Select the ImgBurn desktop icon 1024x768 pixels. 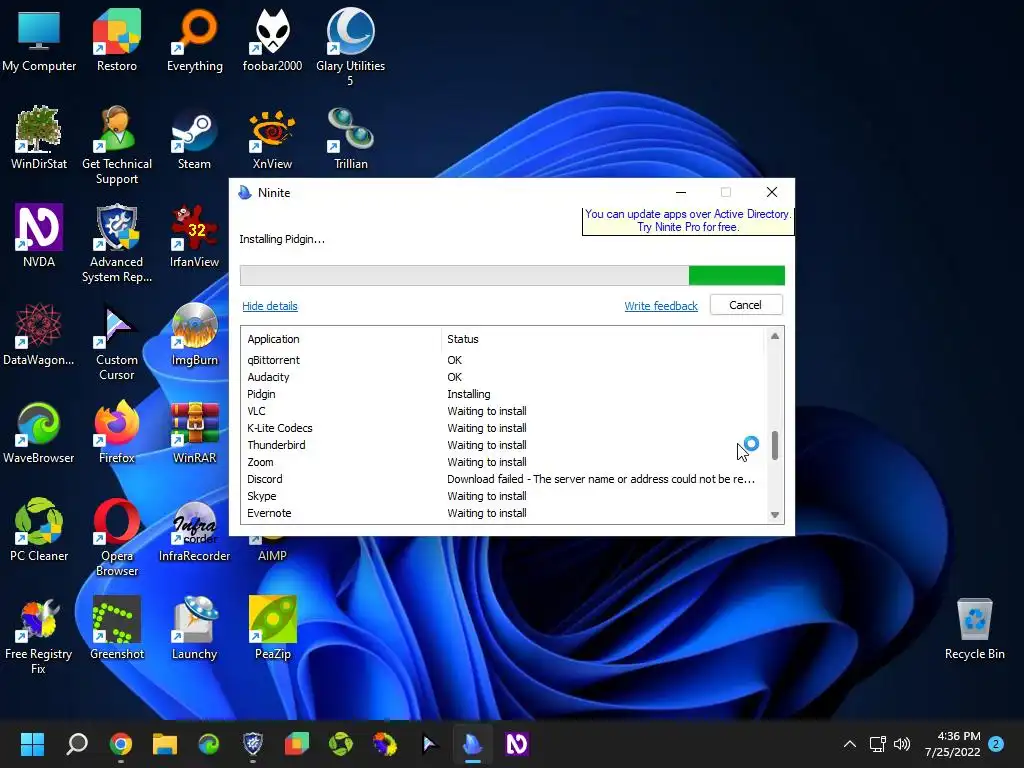(195, 334)
